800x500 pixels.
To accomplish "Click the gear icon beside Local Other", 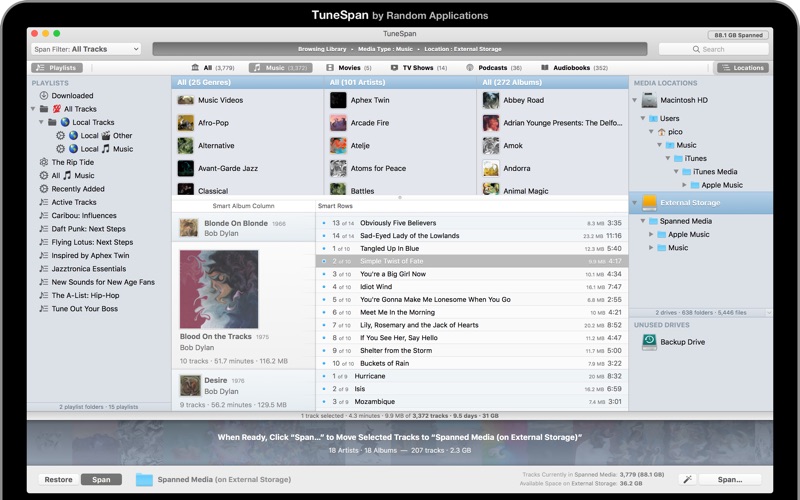I will click(x=61, y=136).
